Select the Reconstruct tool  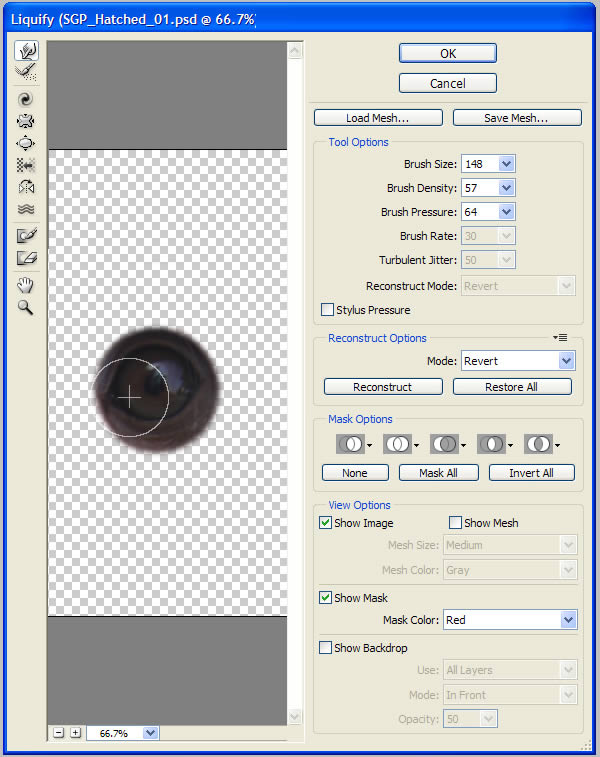tap(26, 72)
